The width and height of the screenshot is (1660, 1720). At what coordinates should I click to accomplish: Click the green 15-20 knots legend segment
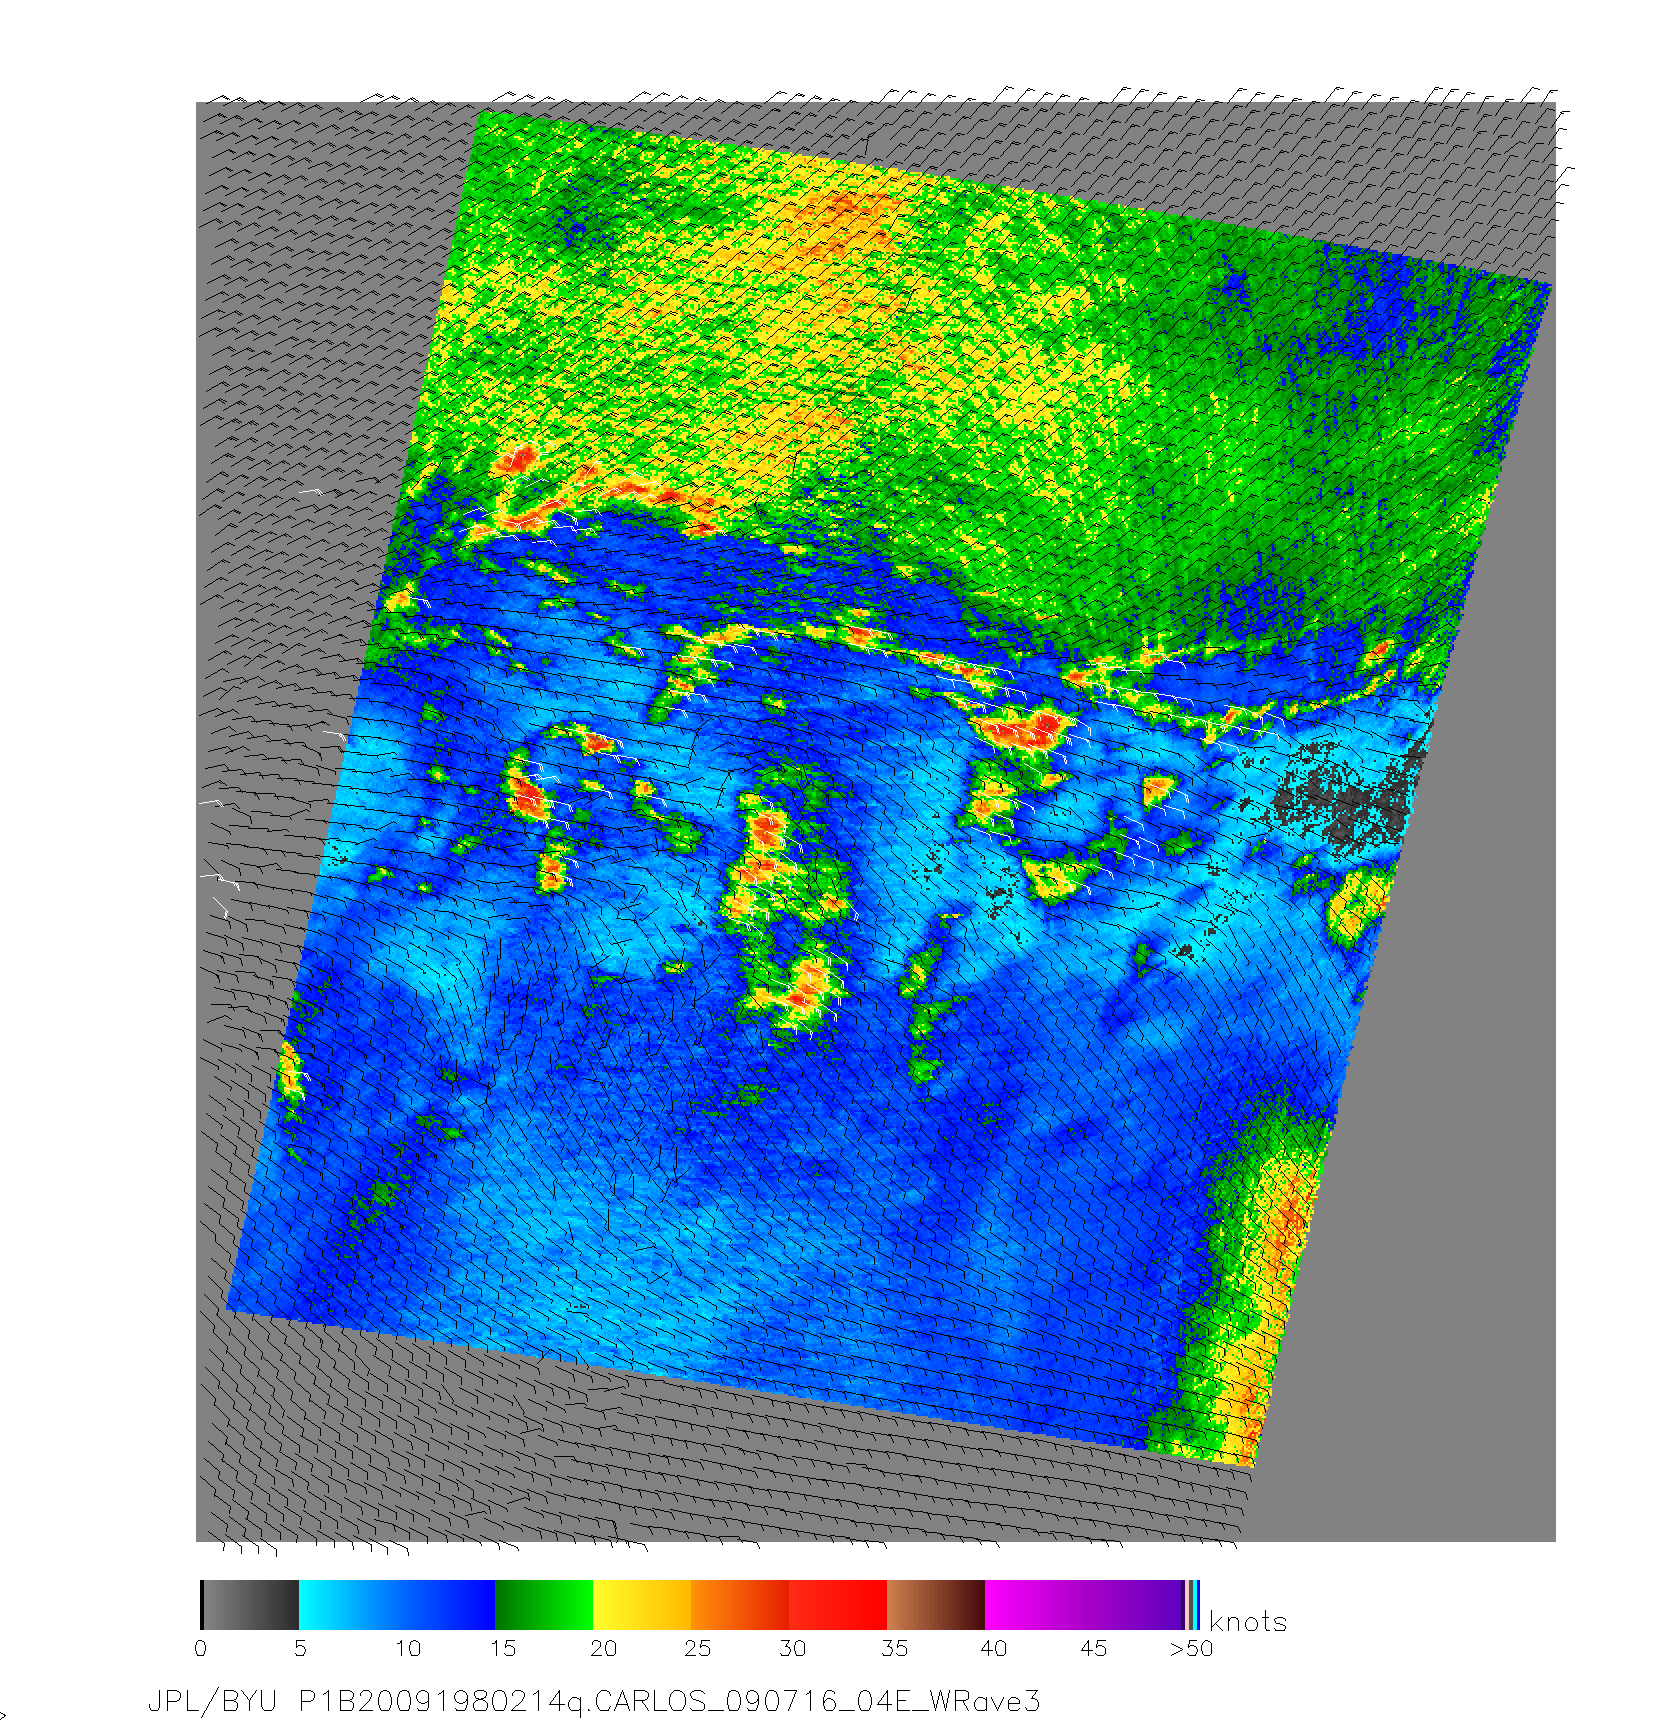(x=544, y=1605)
